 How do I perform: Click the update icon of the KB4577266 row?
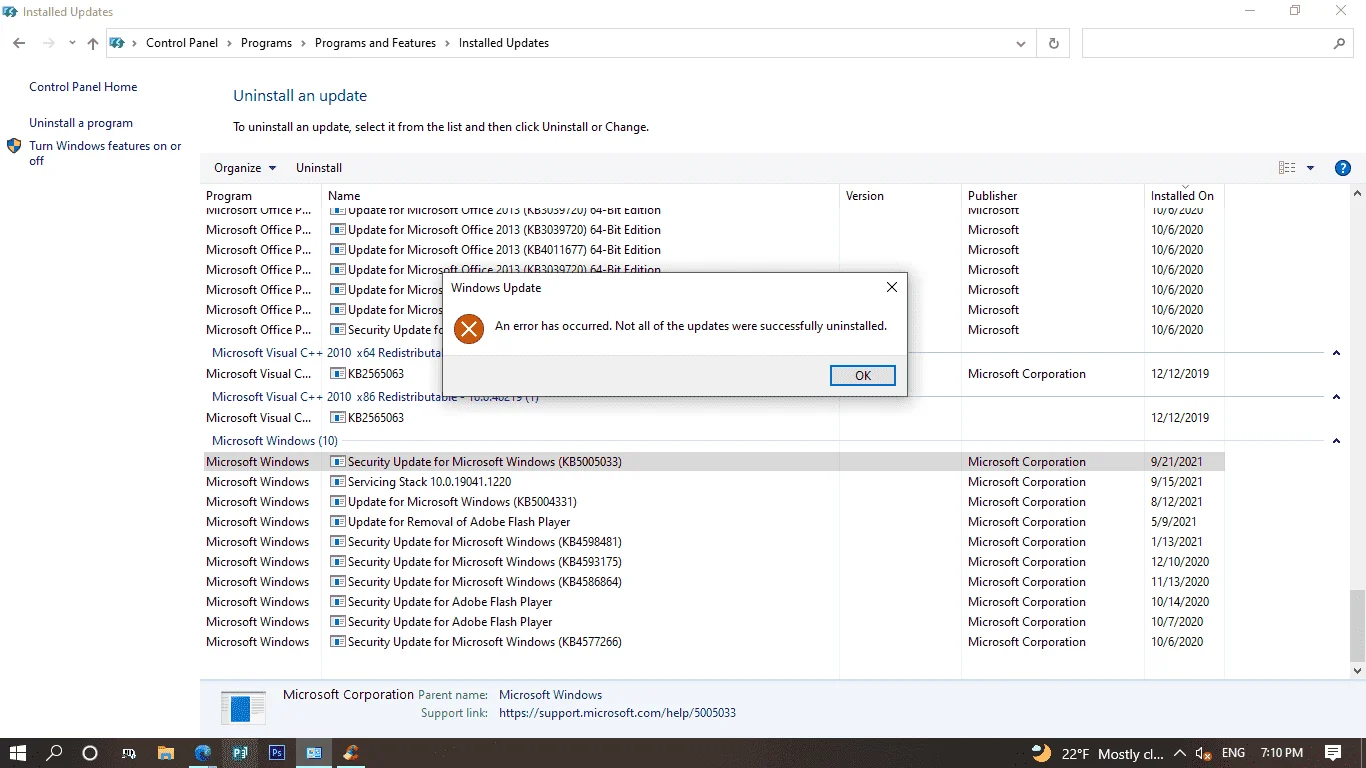(x=338, y=642)
